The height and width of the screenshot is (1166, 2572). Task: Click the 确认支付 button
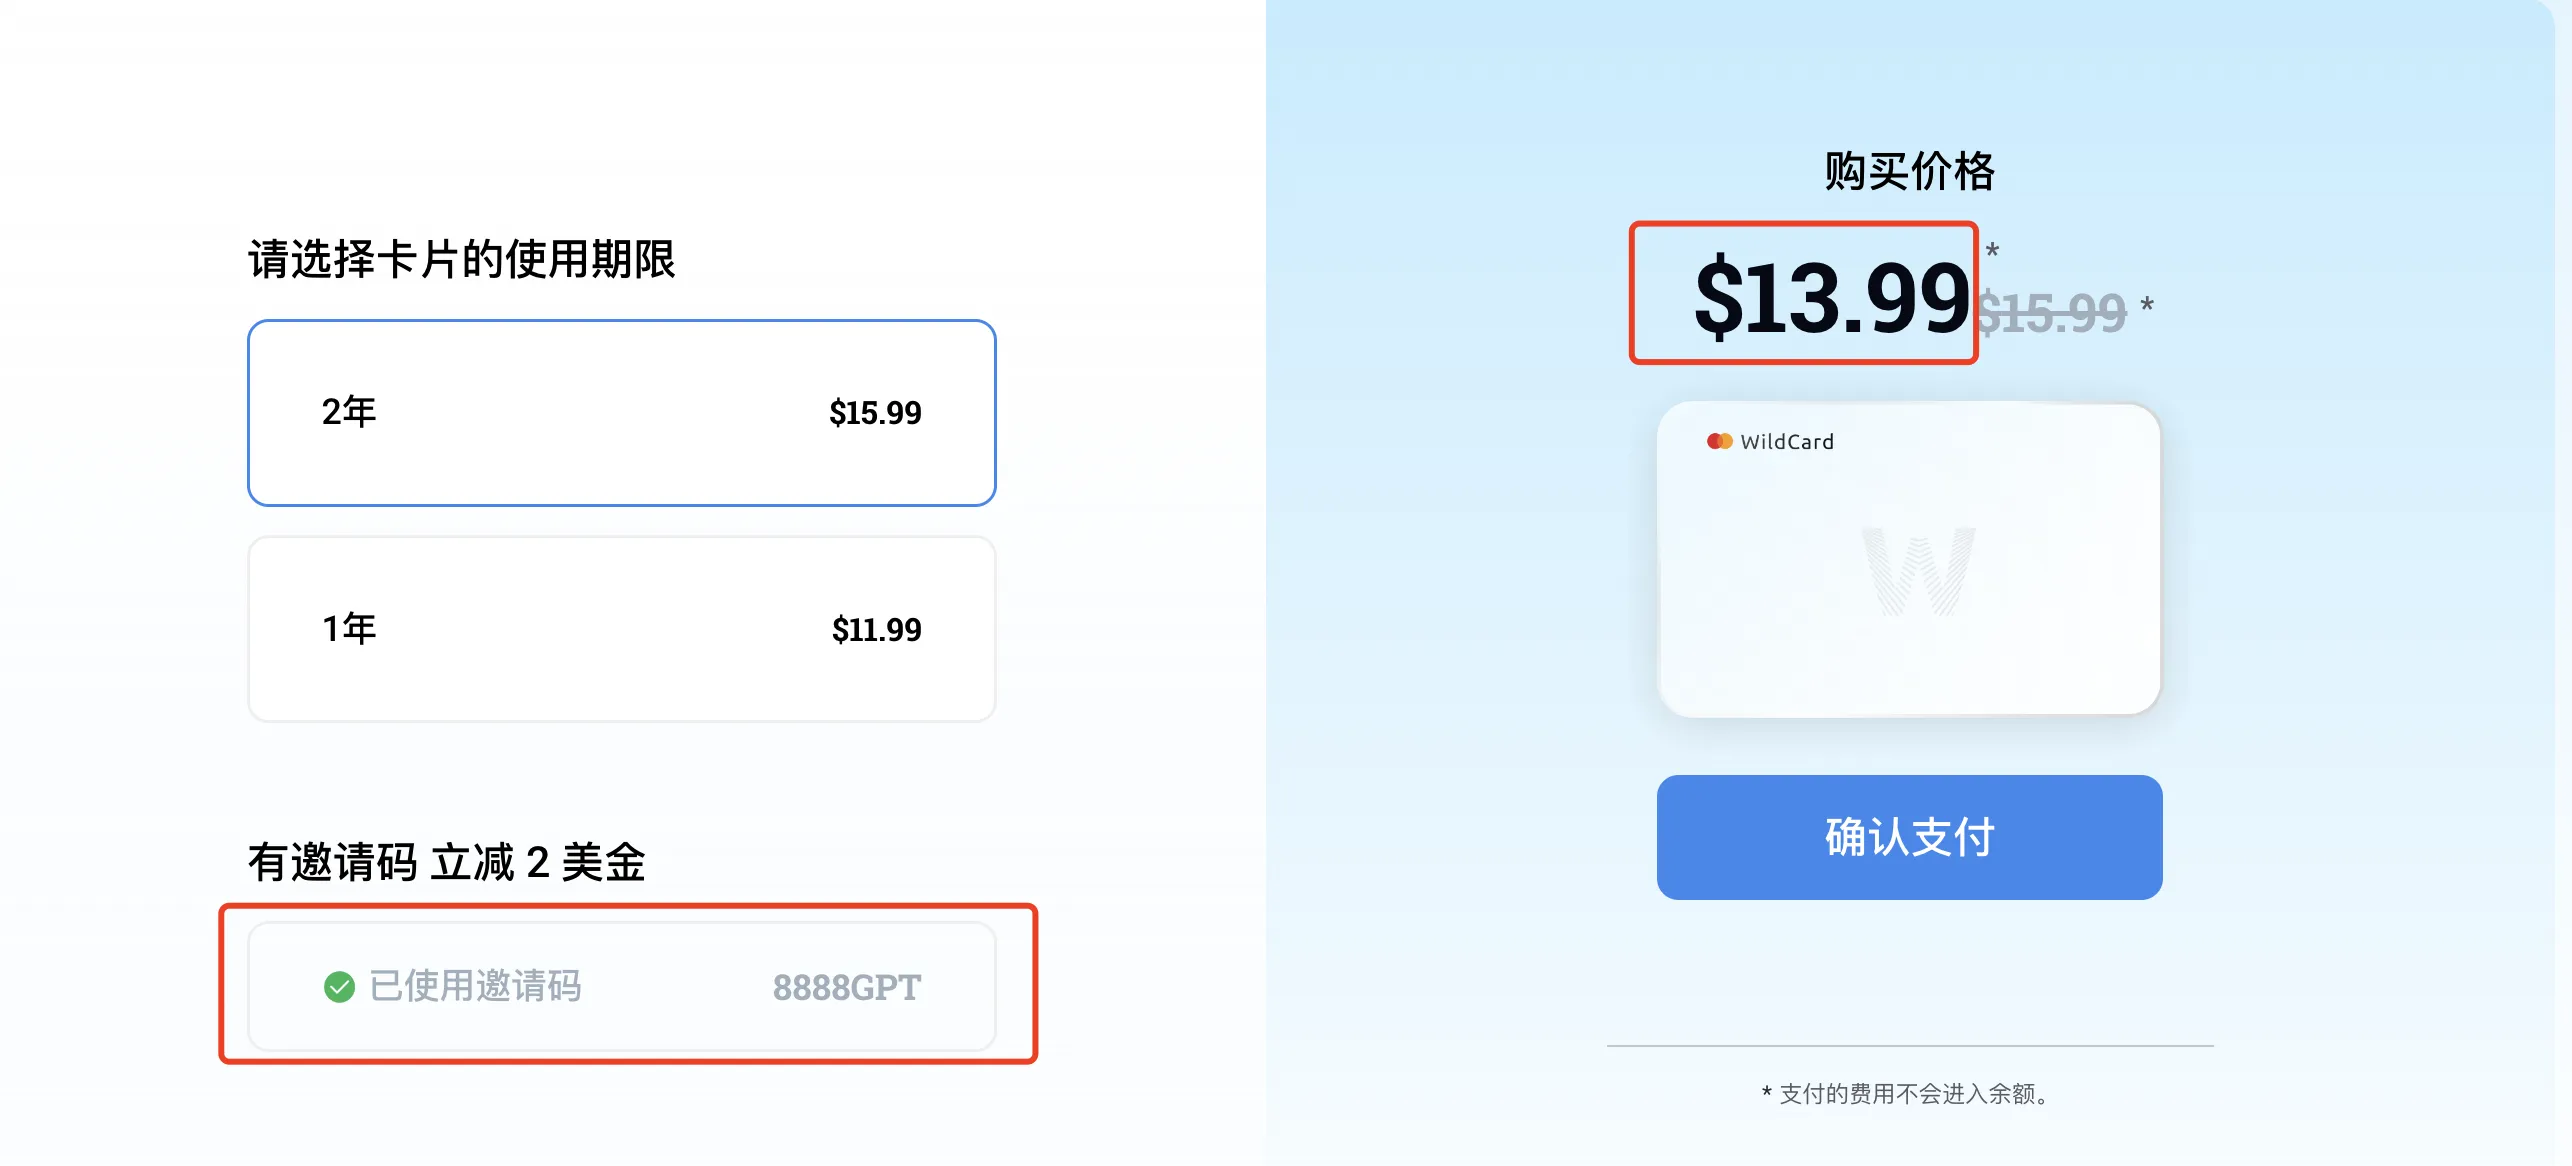(1909, 837)
